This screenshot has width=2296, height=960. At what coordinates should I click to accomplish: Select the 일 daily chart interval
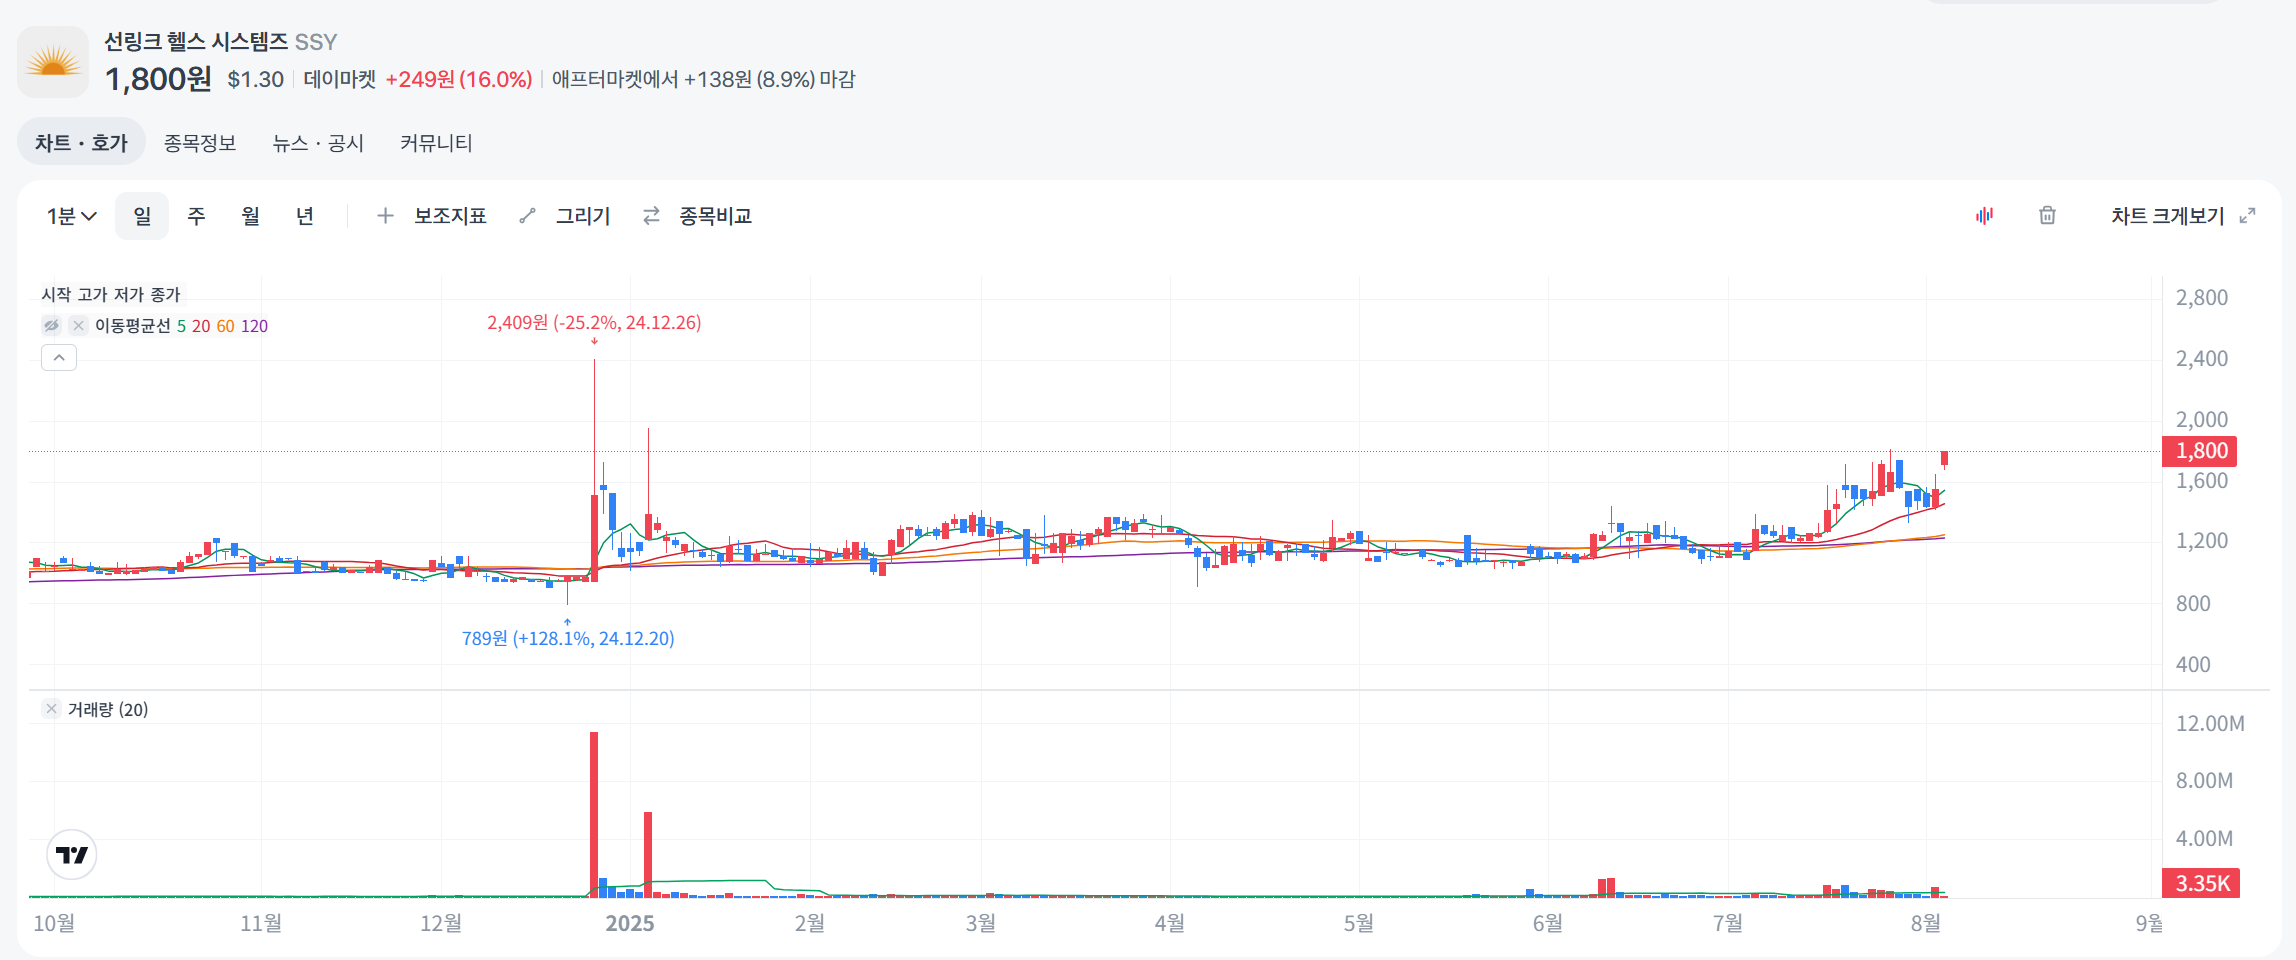pyautogui.click(x=142, y=216)
